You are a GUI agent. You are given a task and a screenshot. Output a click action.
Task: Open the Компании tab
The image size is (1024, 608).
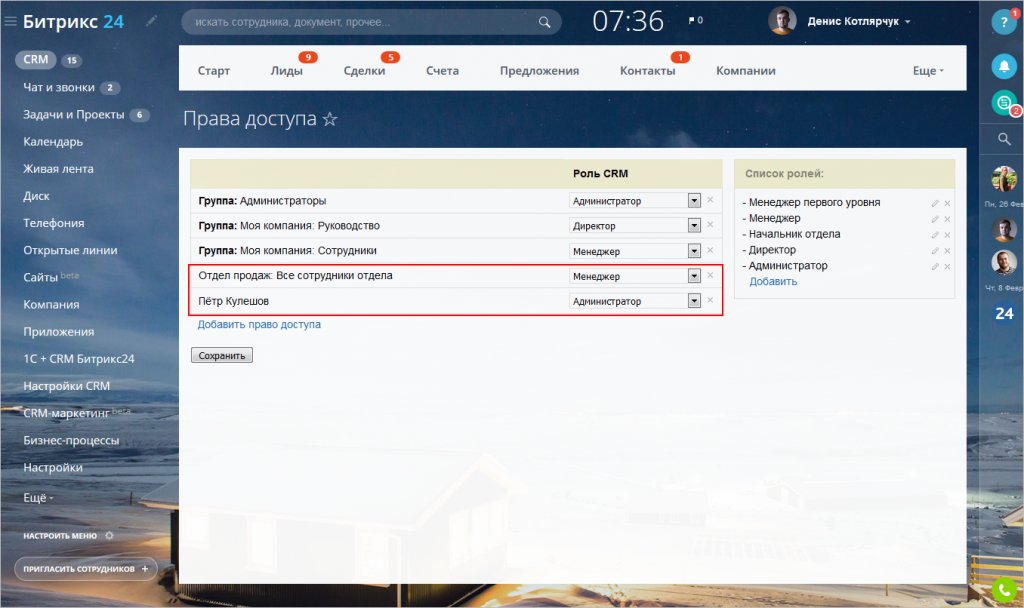[x=746, y=71]
